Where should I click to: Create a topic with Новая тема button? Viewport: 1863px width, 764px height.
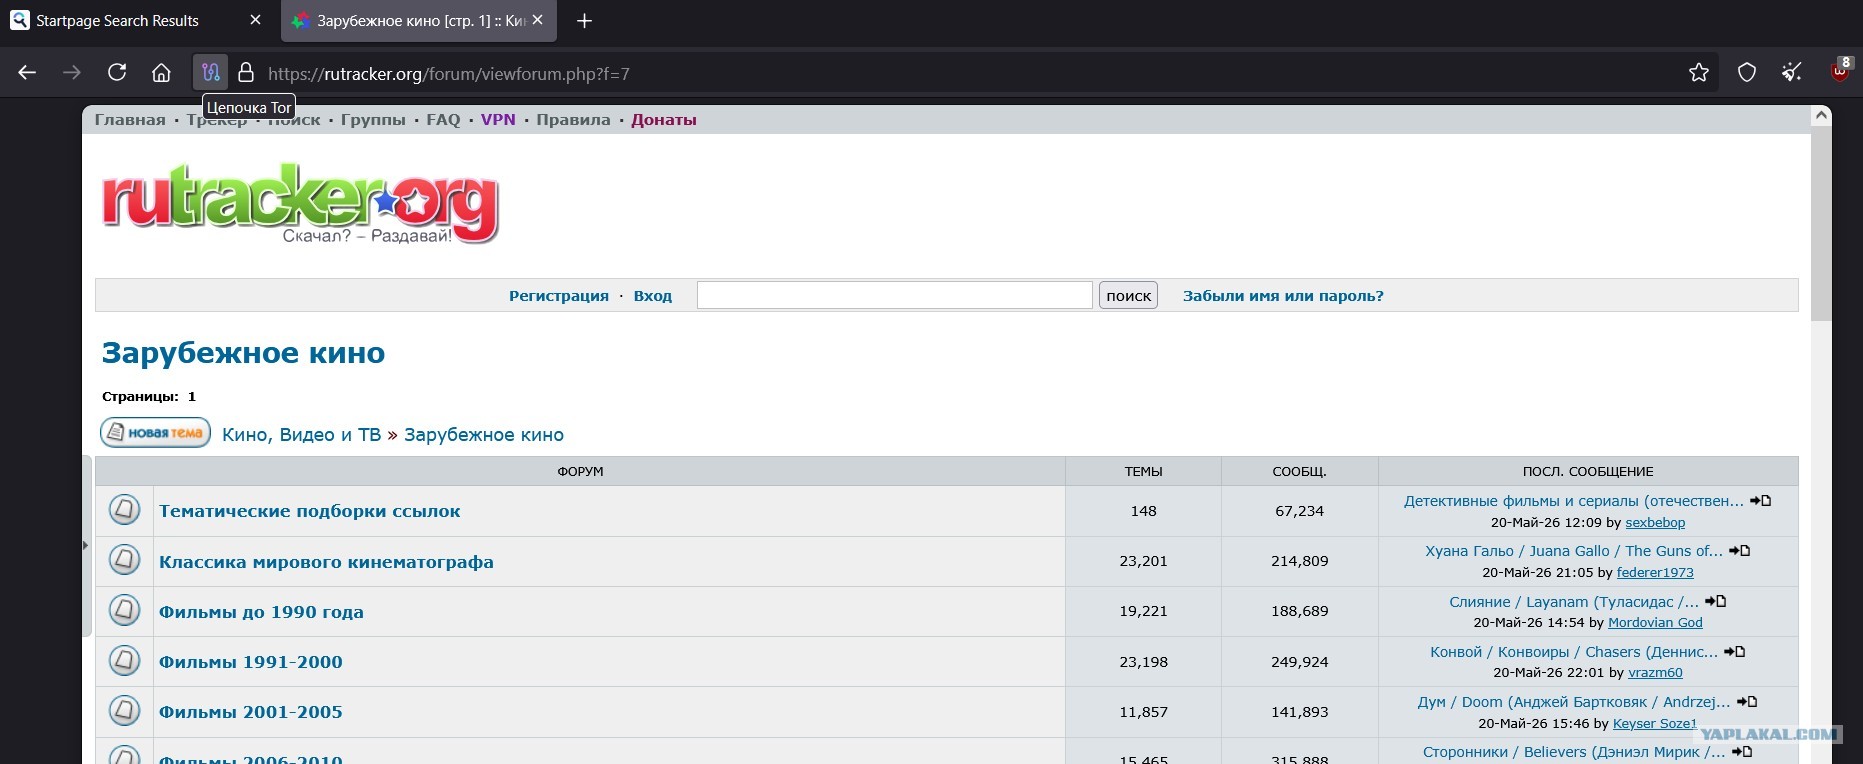click(155, 433)
